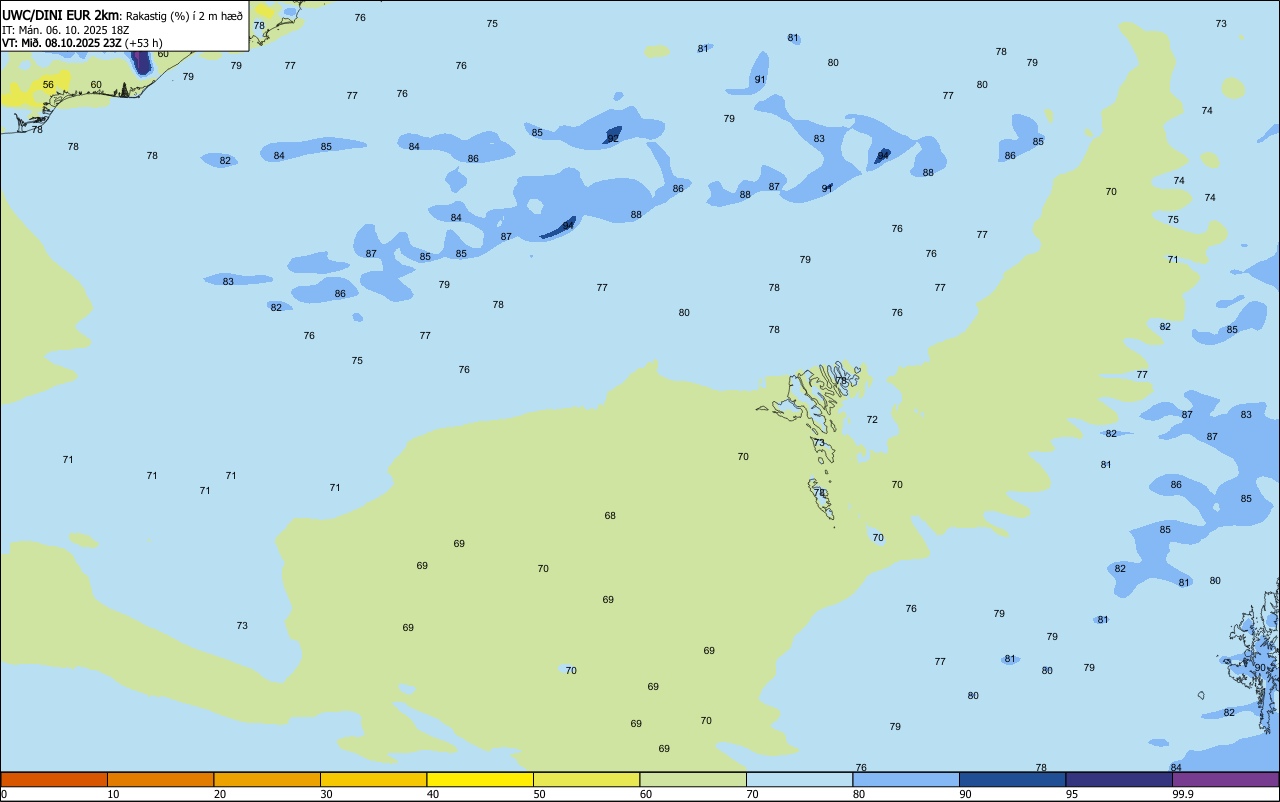
Task: Click the "VT: Mið. 08.10.2025 23Z" line
Action: point(61,43)
